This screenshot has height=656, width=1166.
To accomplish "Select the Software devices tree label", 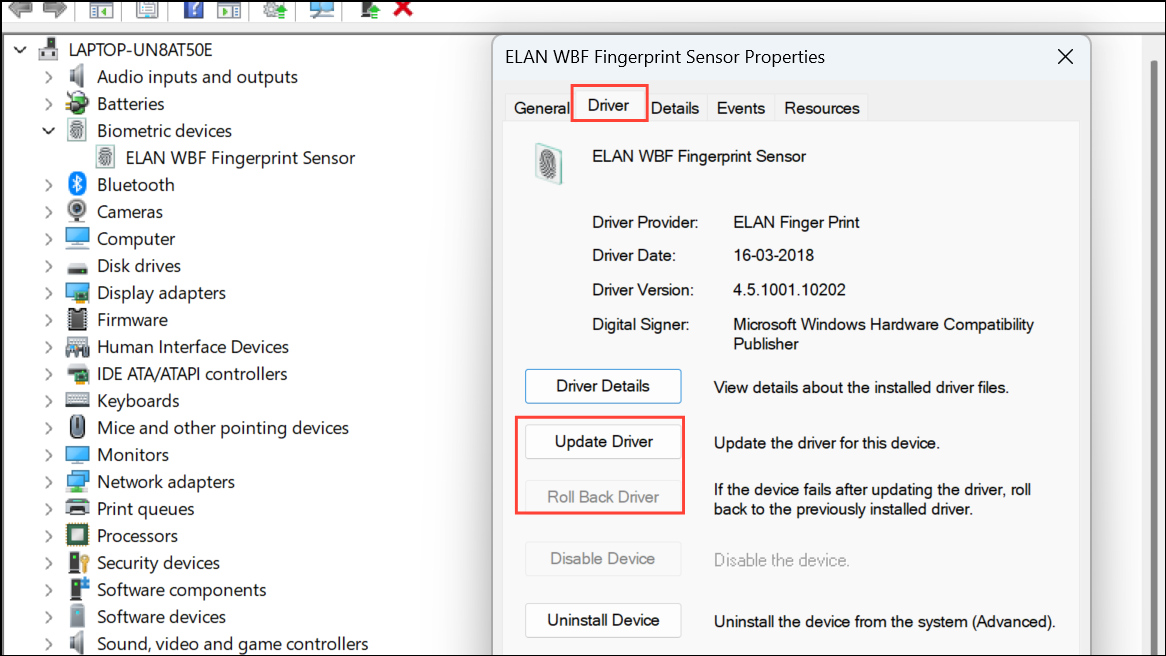I will click(x=161, y=617).
